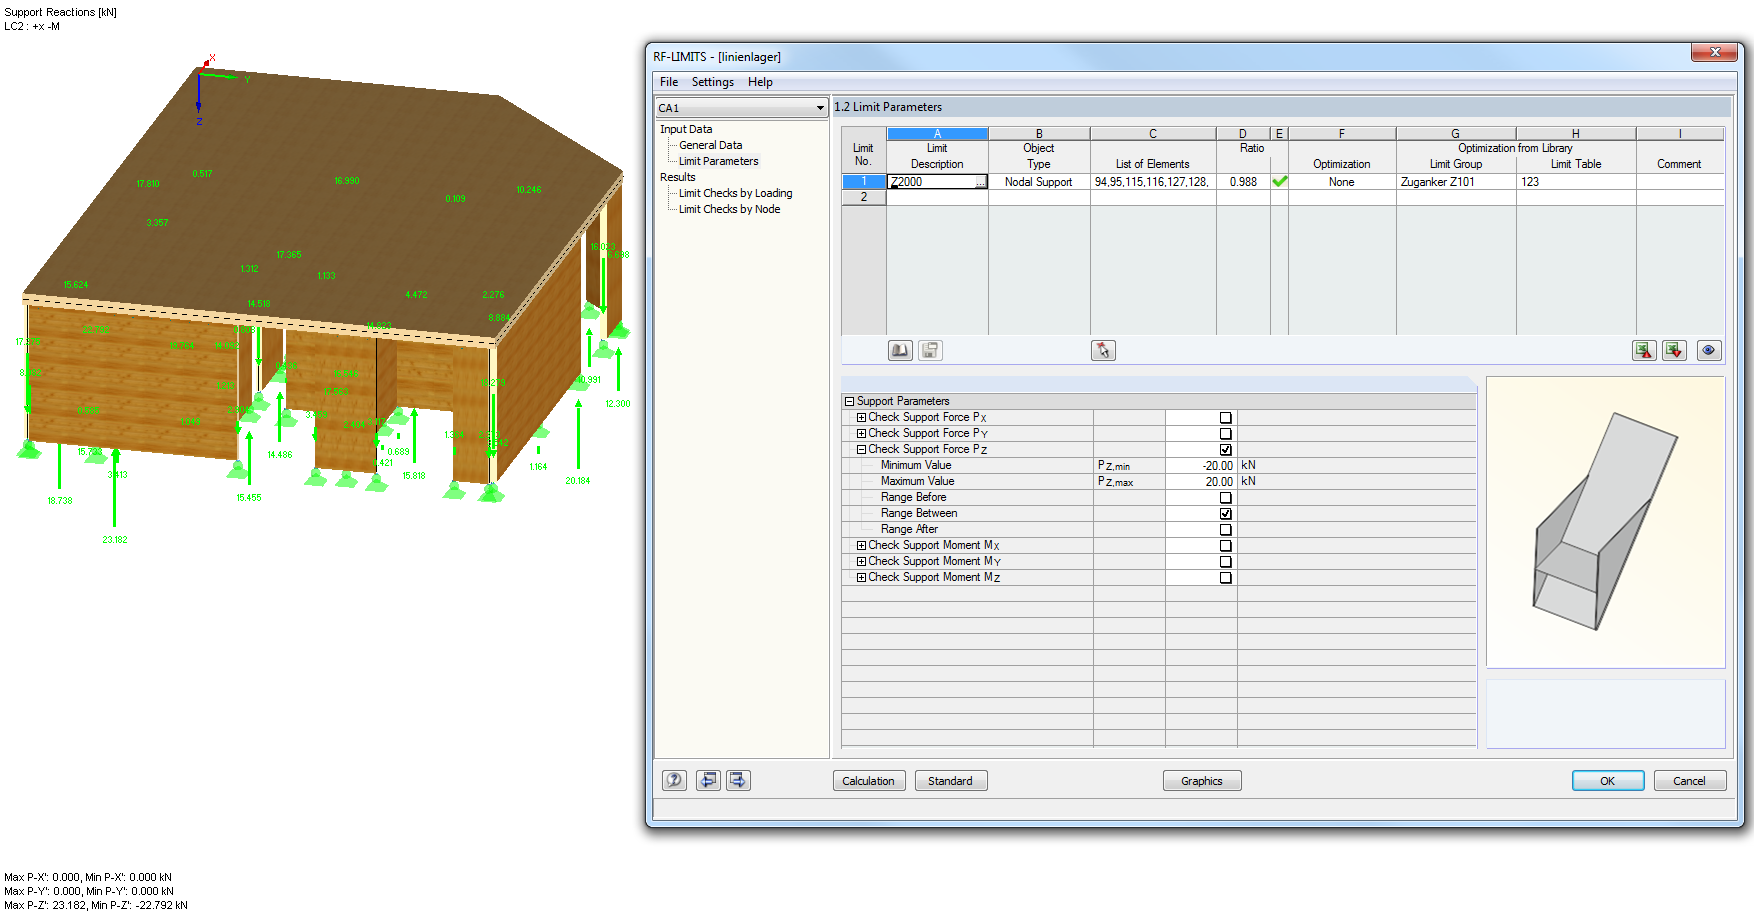
Task: Open Limit Checks by Loading results
Action: click(735, 193)
